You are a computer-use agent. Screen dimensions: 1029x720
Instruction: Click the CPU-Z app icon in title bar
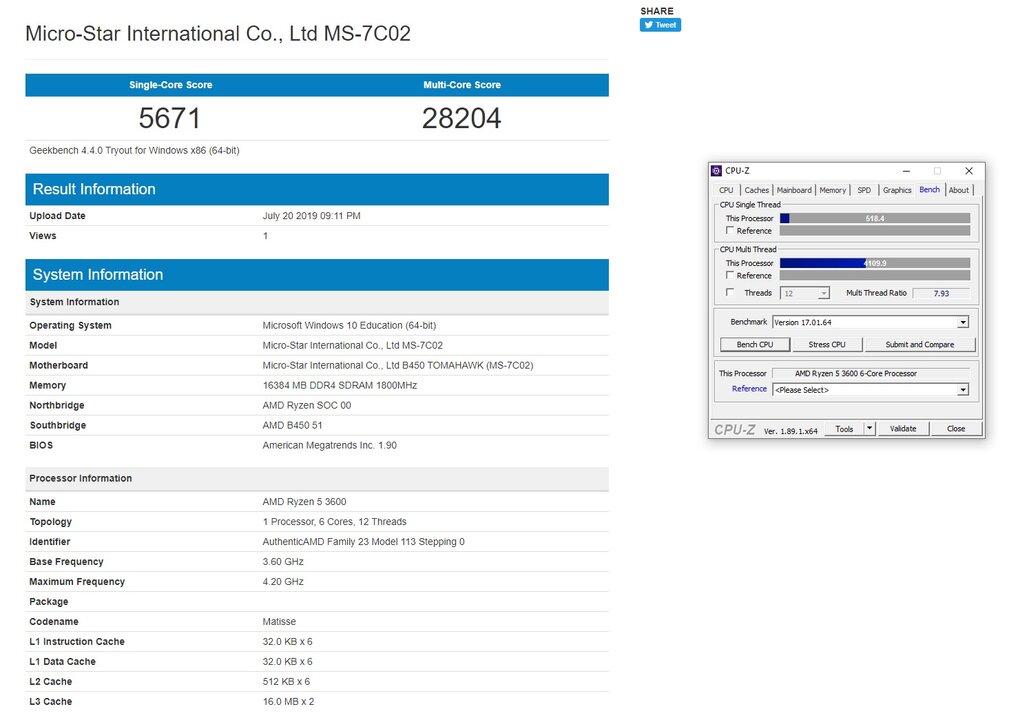717,171
